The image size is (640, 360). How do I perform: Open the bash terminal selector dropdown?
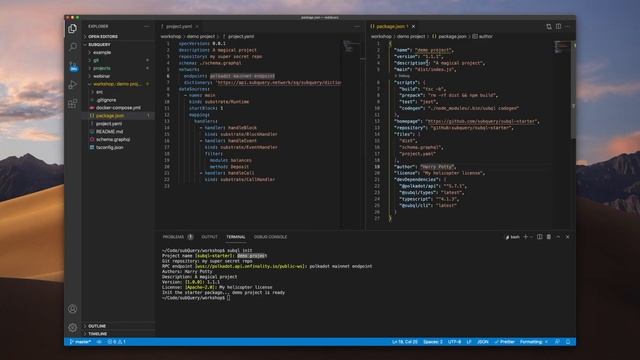(x=513, y=237)
